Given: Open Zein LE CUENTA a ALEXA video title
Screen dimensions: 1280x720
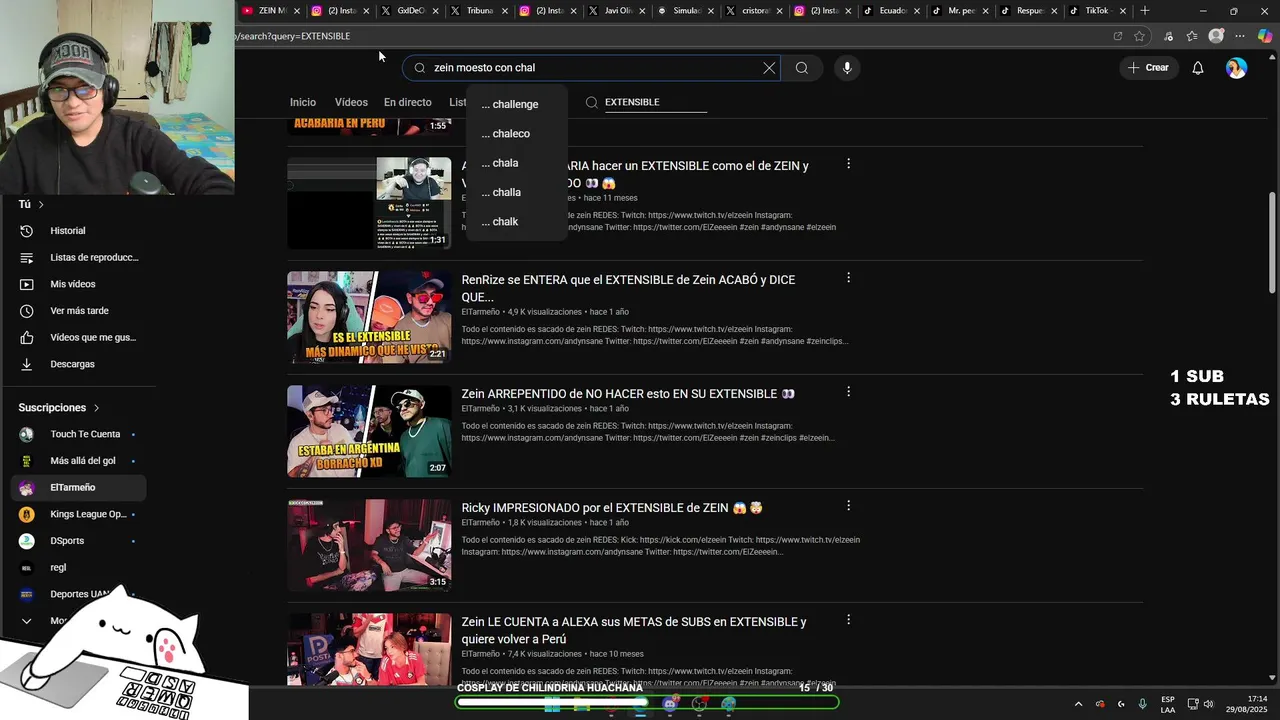Looking at the screenshot, I should coord(633,630).
